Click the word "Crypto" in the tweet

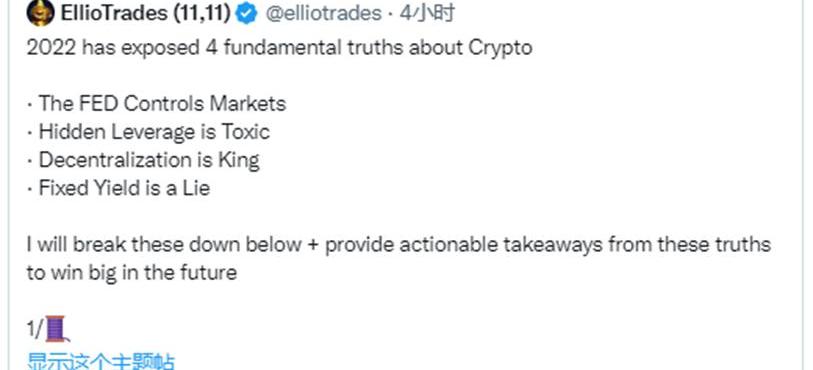(x=500, y=48)
